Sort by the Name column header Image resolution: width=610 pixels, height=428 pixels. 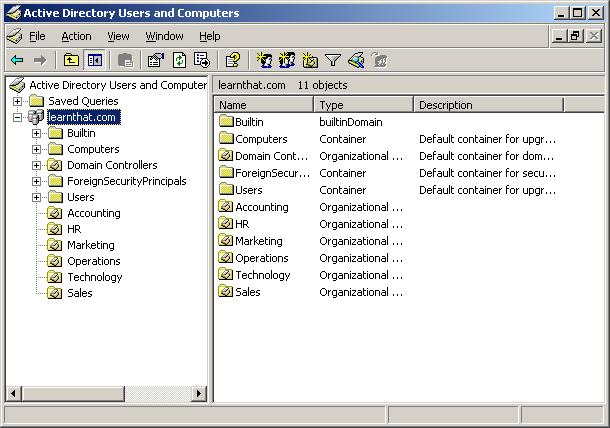[264, 105]
